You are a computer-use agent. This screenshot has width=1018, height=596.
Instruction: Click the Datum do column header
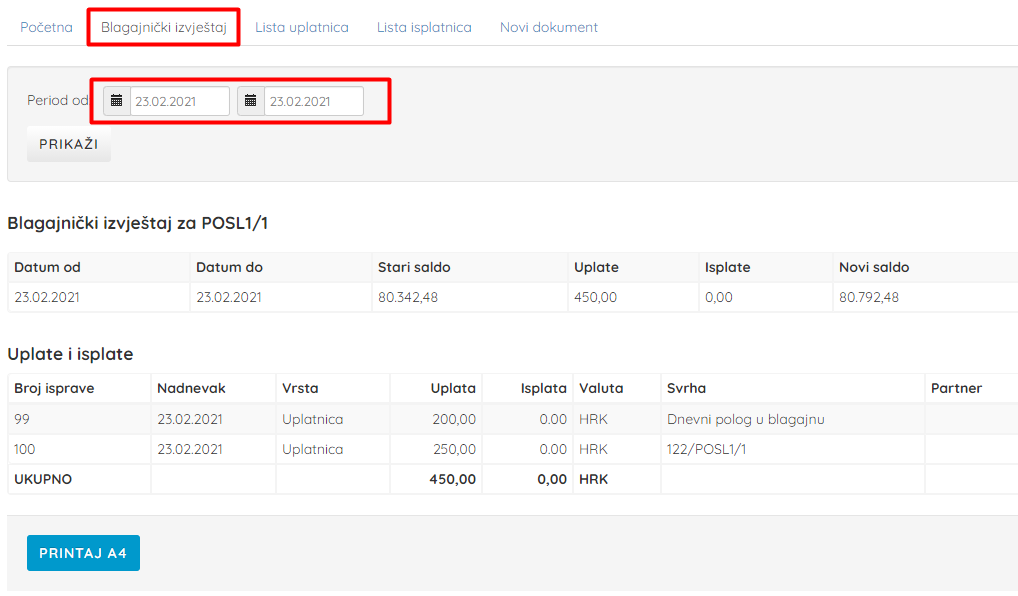tap(229, 267)
